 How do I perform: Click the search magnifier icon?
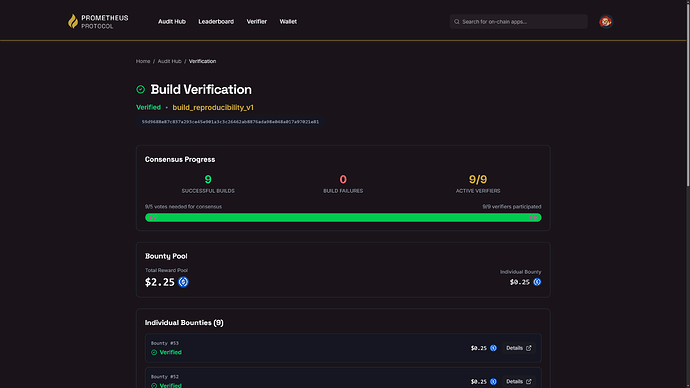[x=457, y=22]
